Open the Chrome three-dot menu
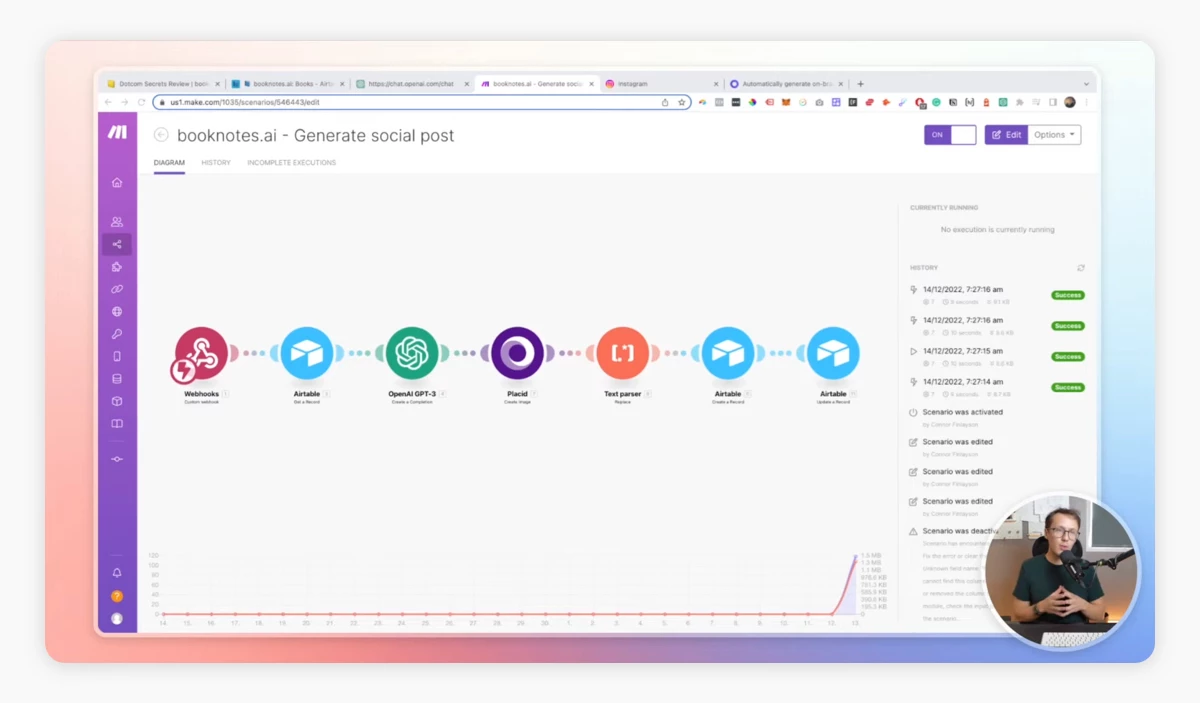 click(x=1086, y=102)
